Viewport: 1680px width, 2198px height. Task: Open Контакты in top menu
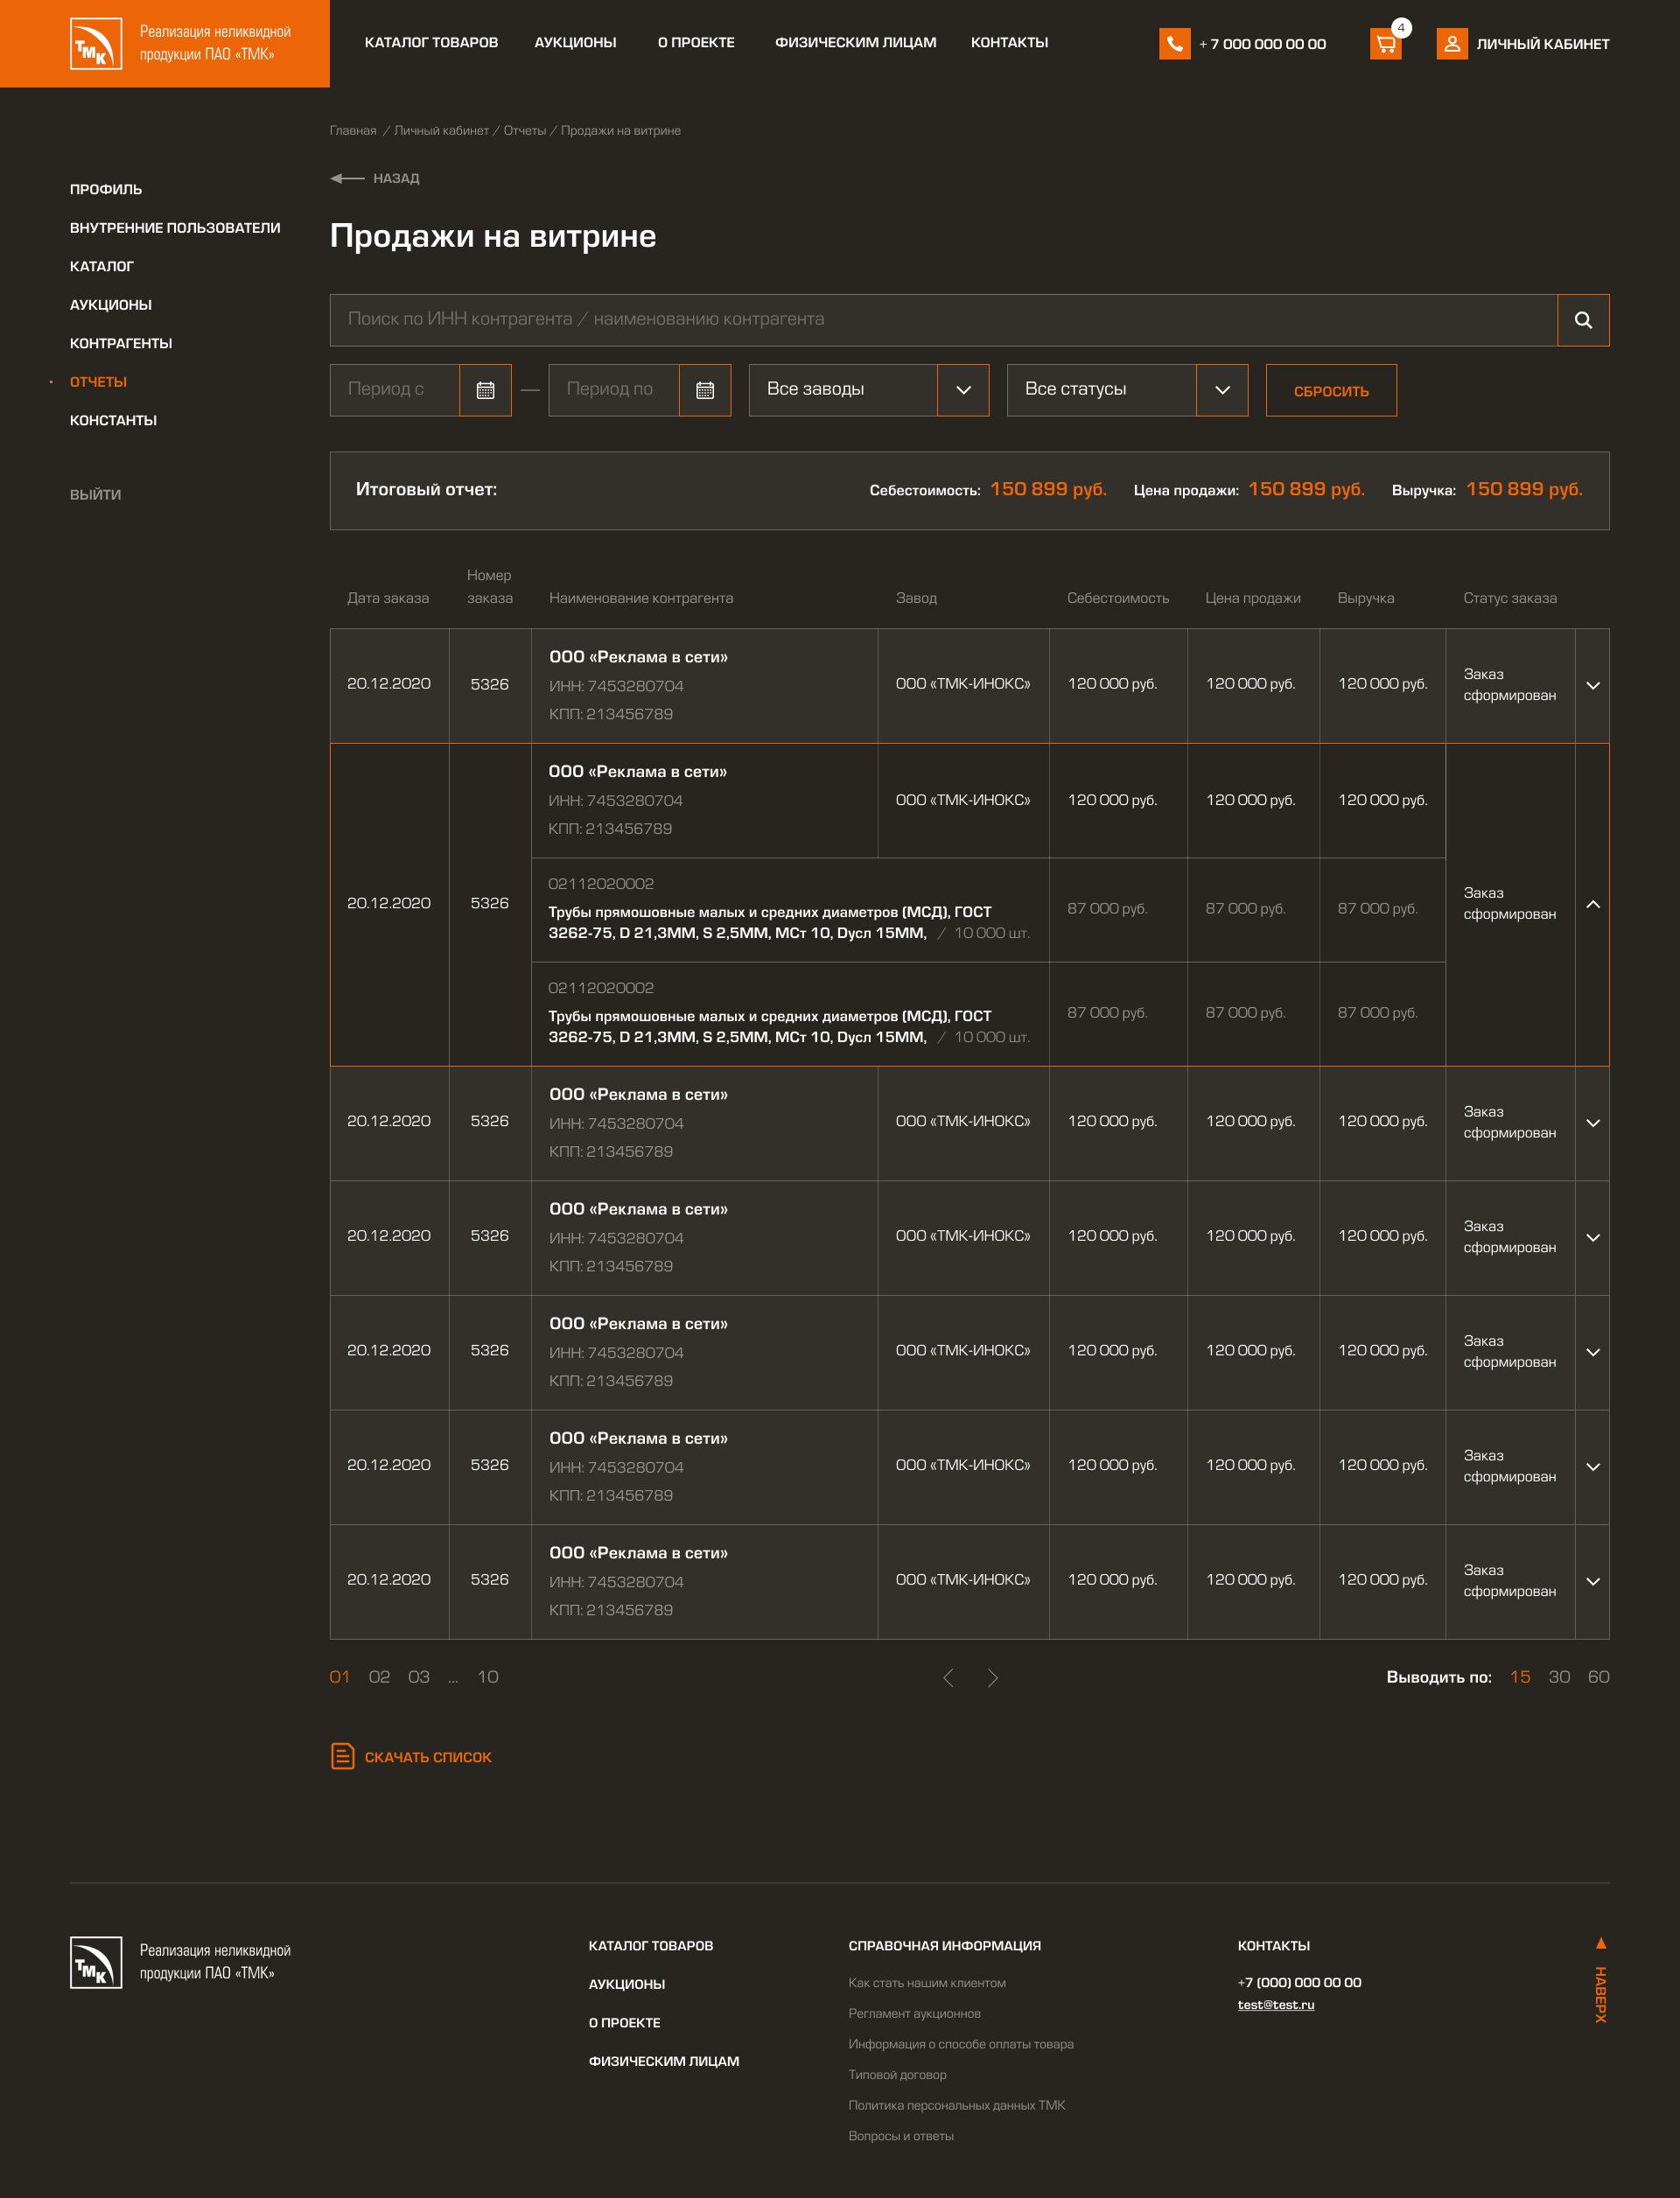(1009, 43)
